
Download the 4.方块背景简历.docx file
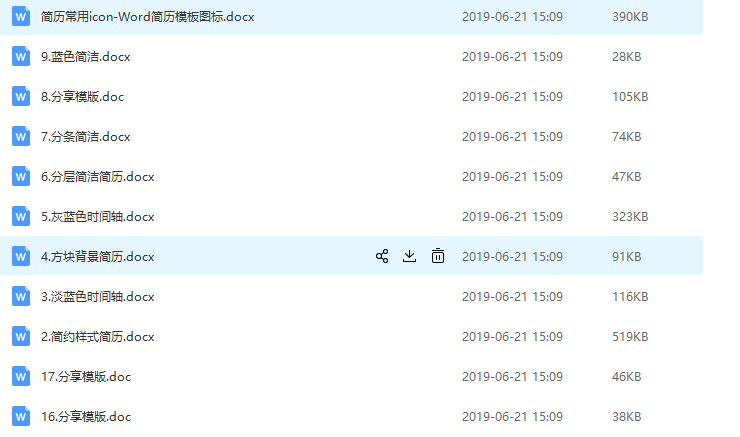click(x=409, y=256)
